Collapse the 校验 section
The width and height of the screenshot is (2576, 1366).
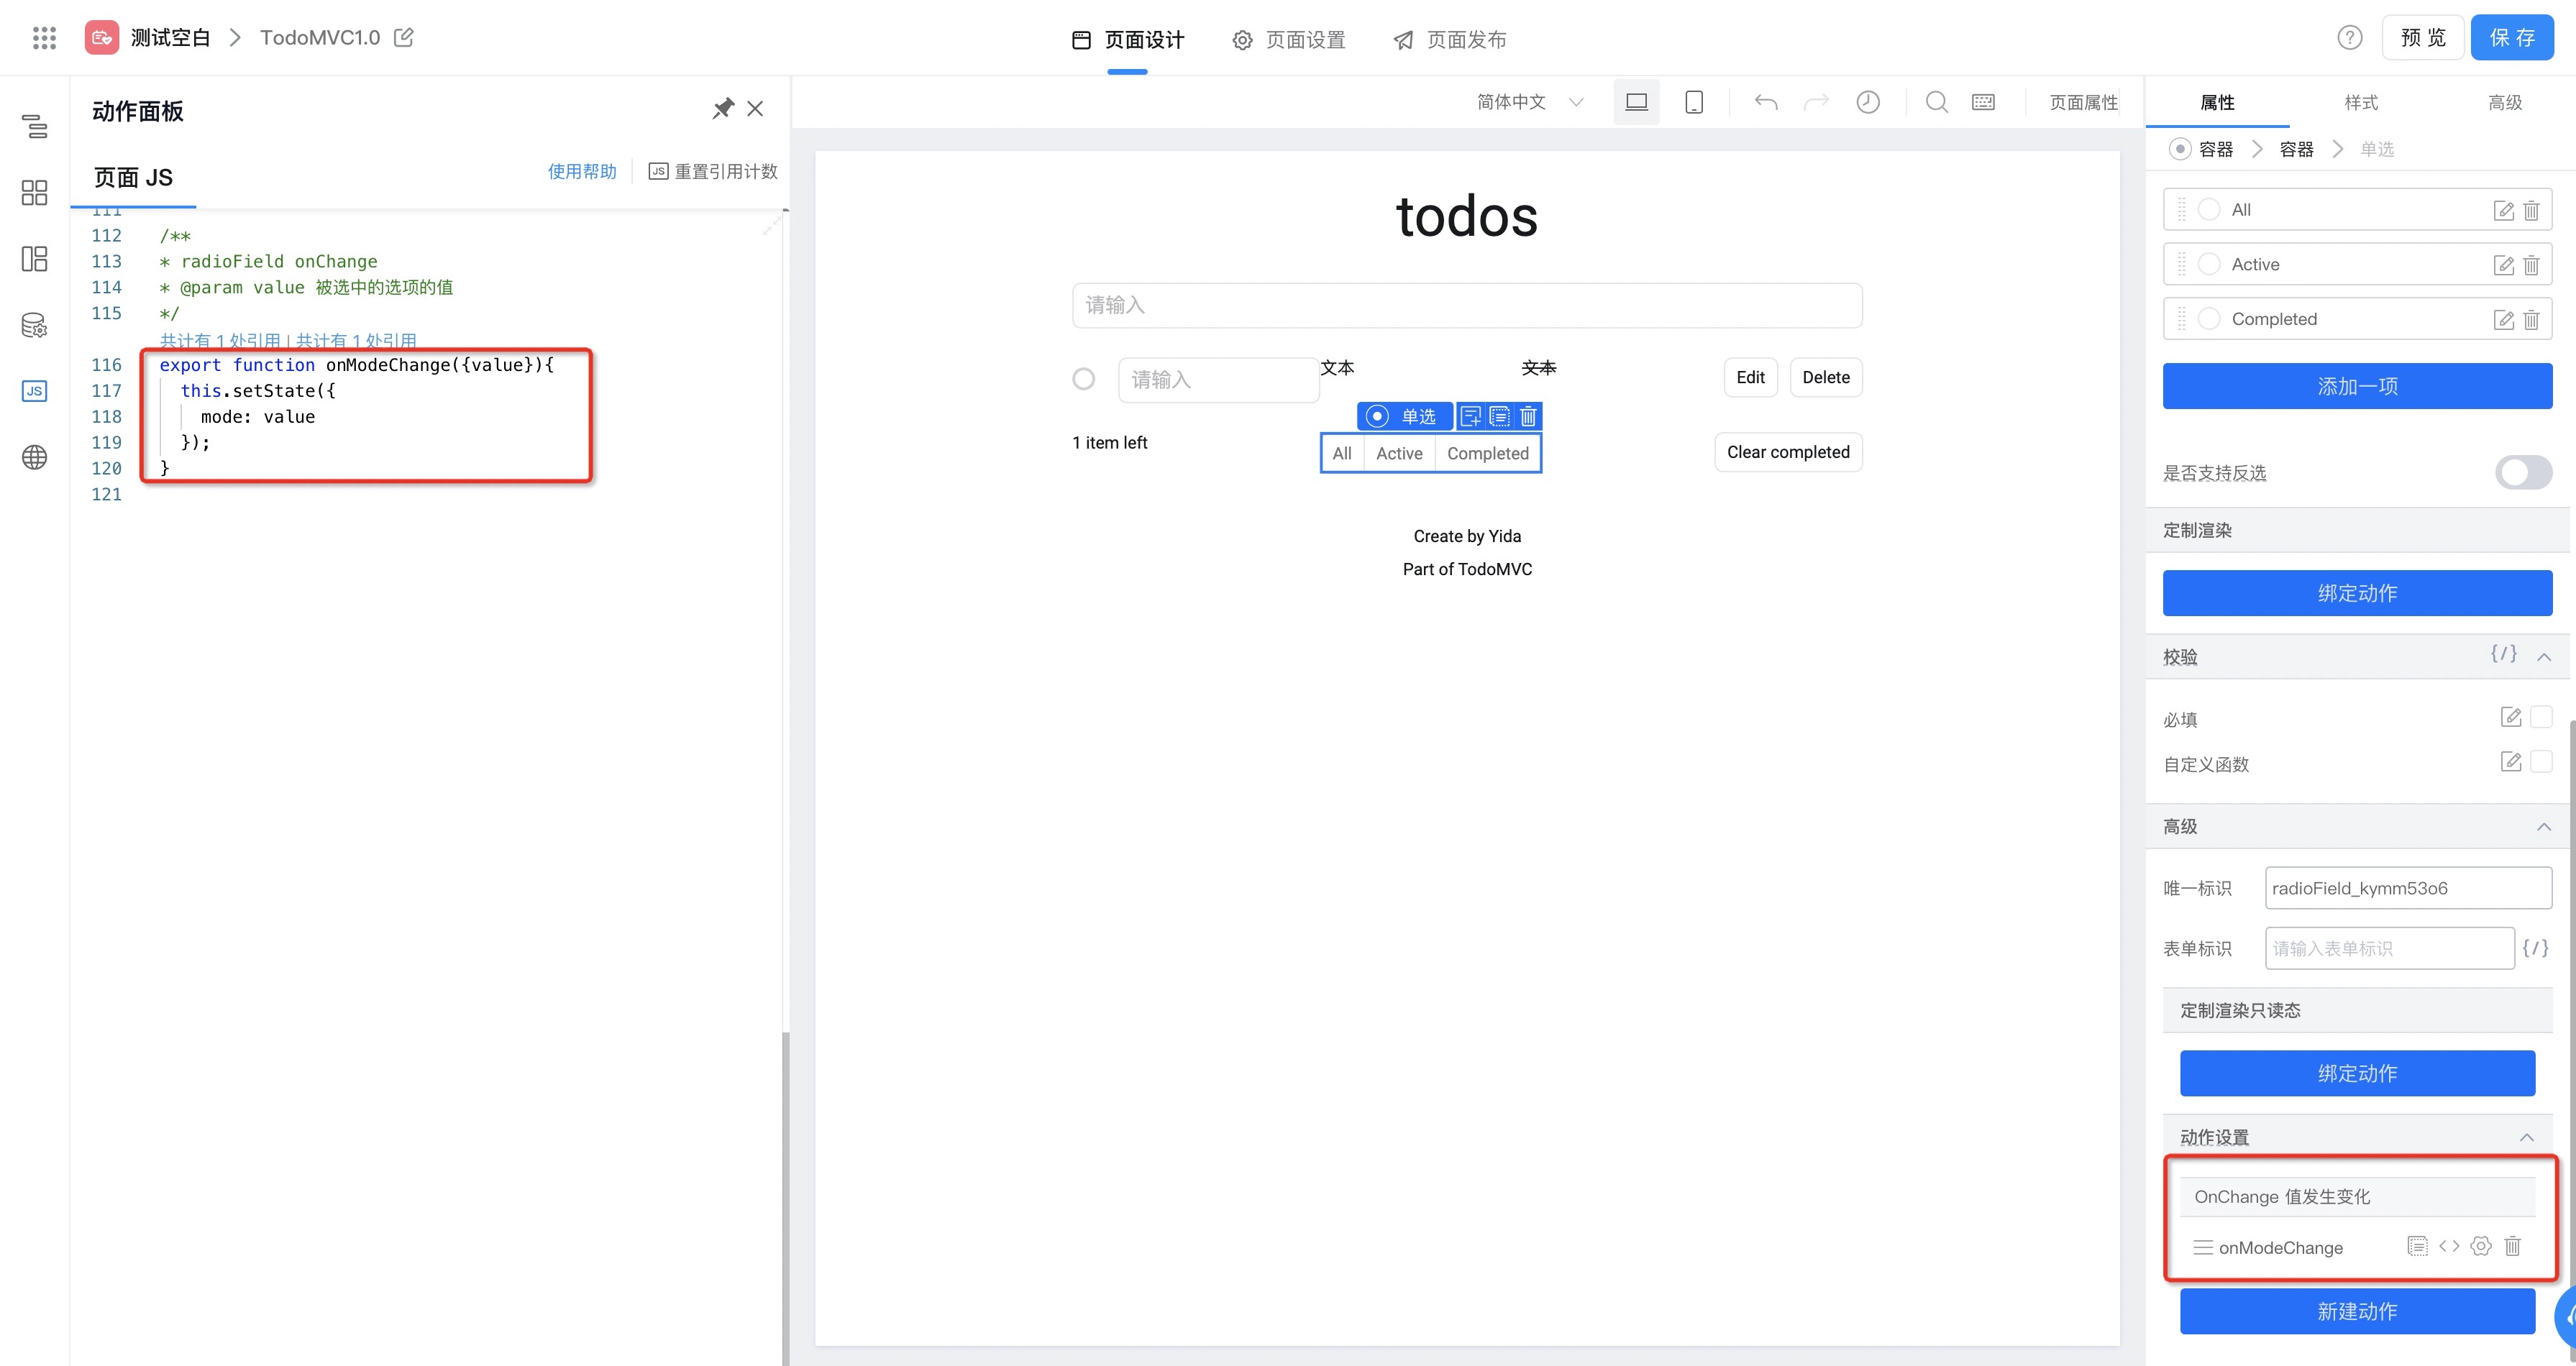2544,657
